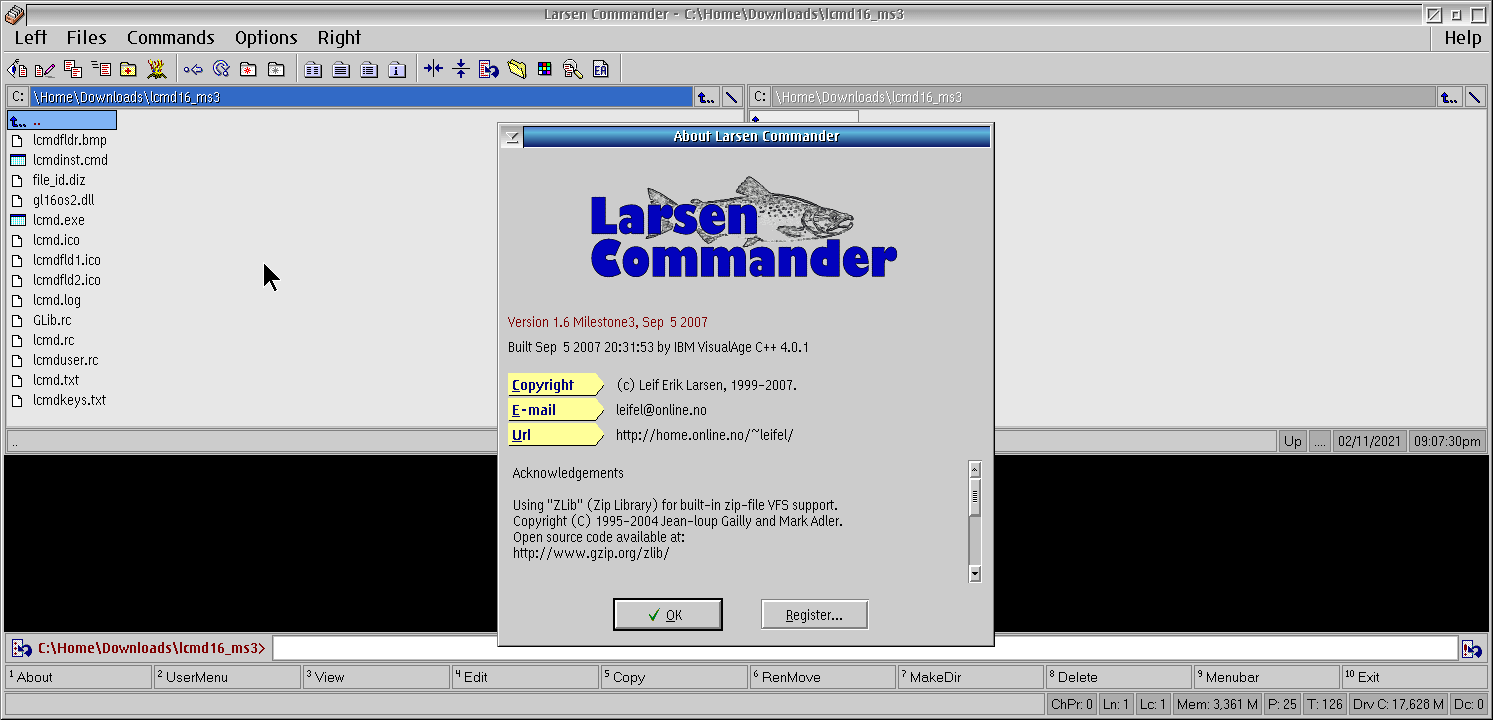Click the View file eye toolbar icon
The width and height of the screenshot is (1493, 720).
17,69
